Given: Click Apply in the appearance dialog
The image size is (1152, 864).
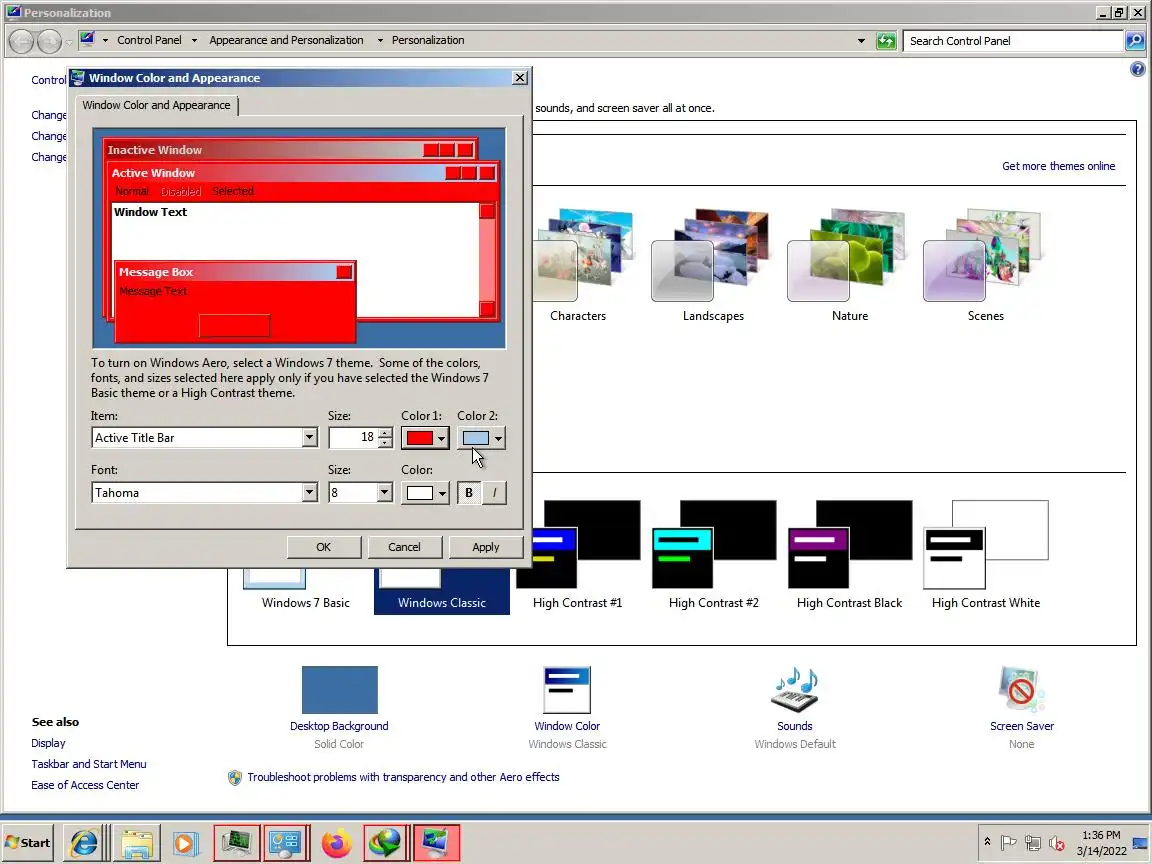Looking at the screenshot, I should [x=486, y=547].
